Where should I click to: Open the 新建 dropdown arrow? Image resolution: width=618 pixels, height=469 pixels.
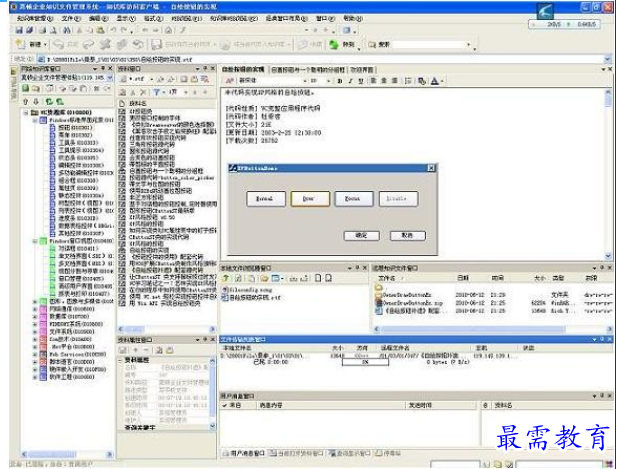point(45,45)
